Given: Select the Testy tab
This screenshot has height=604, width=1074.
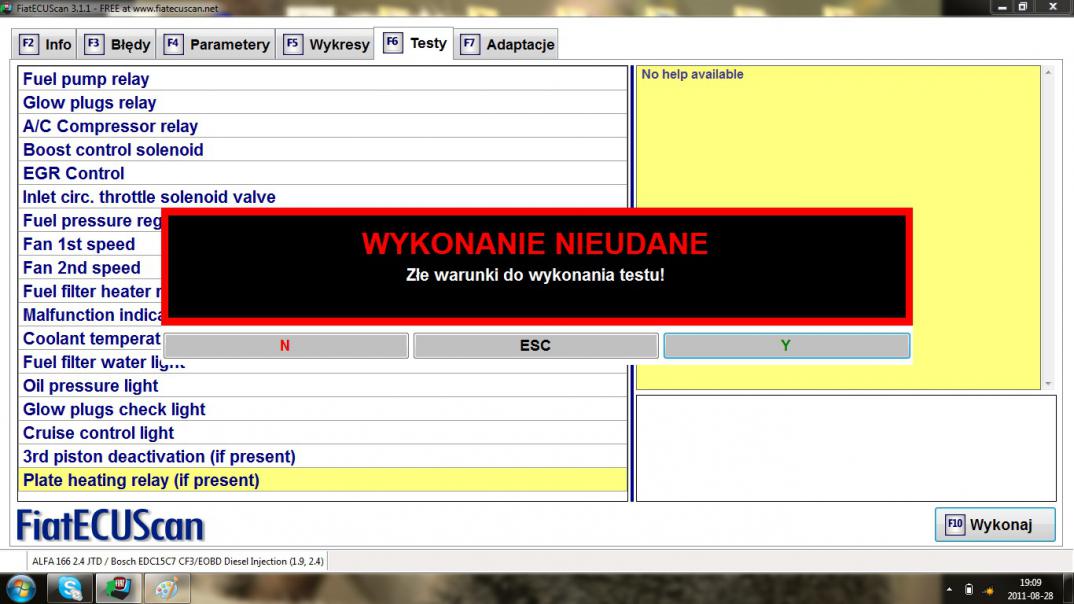Looking at the screenshot, I should (414, 43).
